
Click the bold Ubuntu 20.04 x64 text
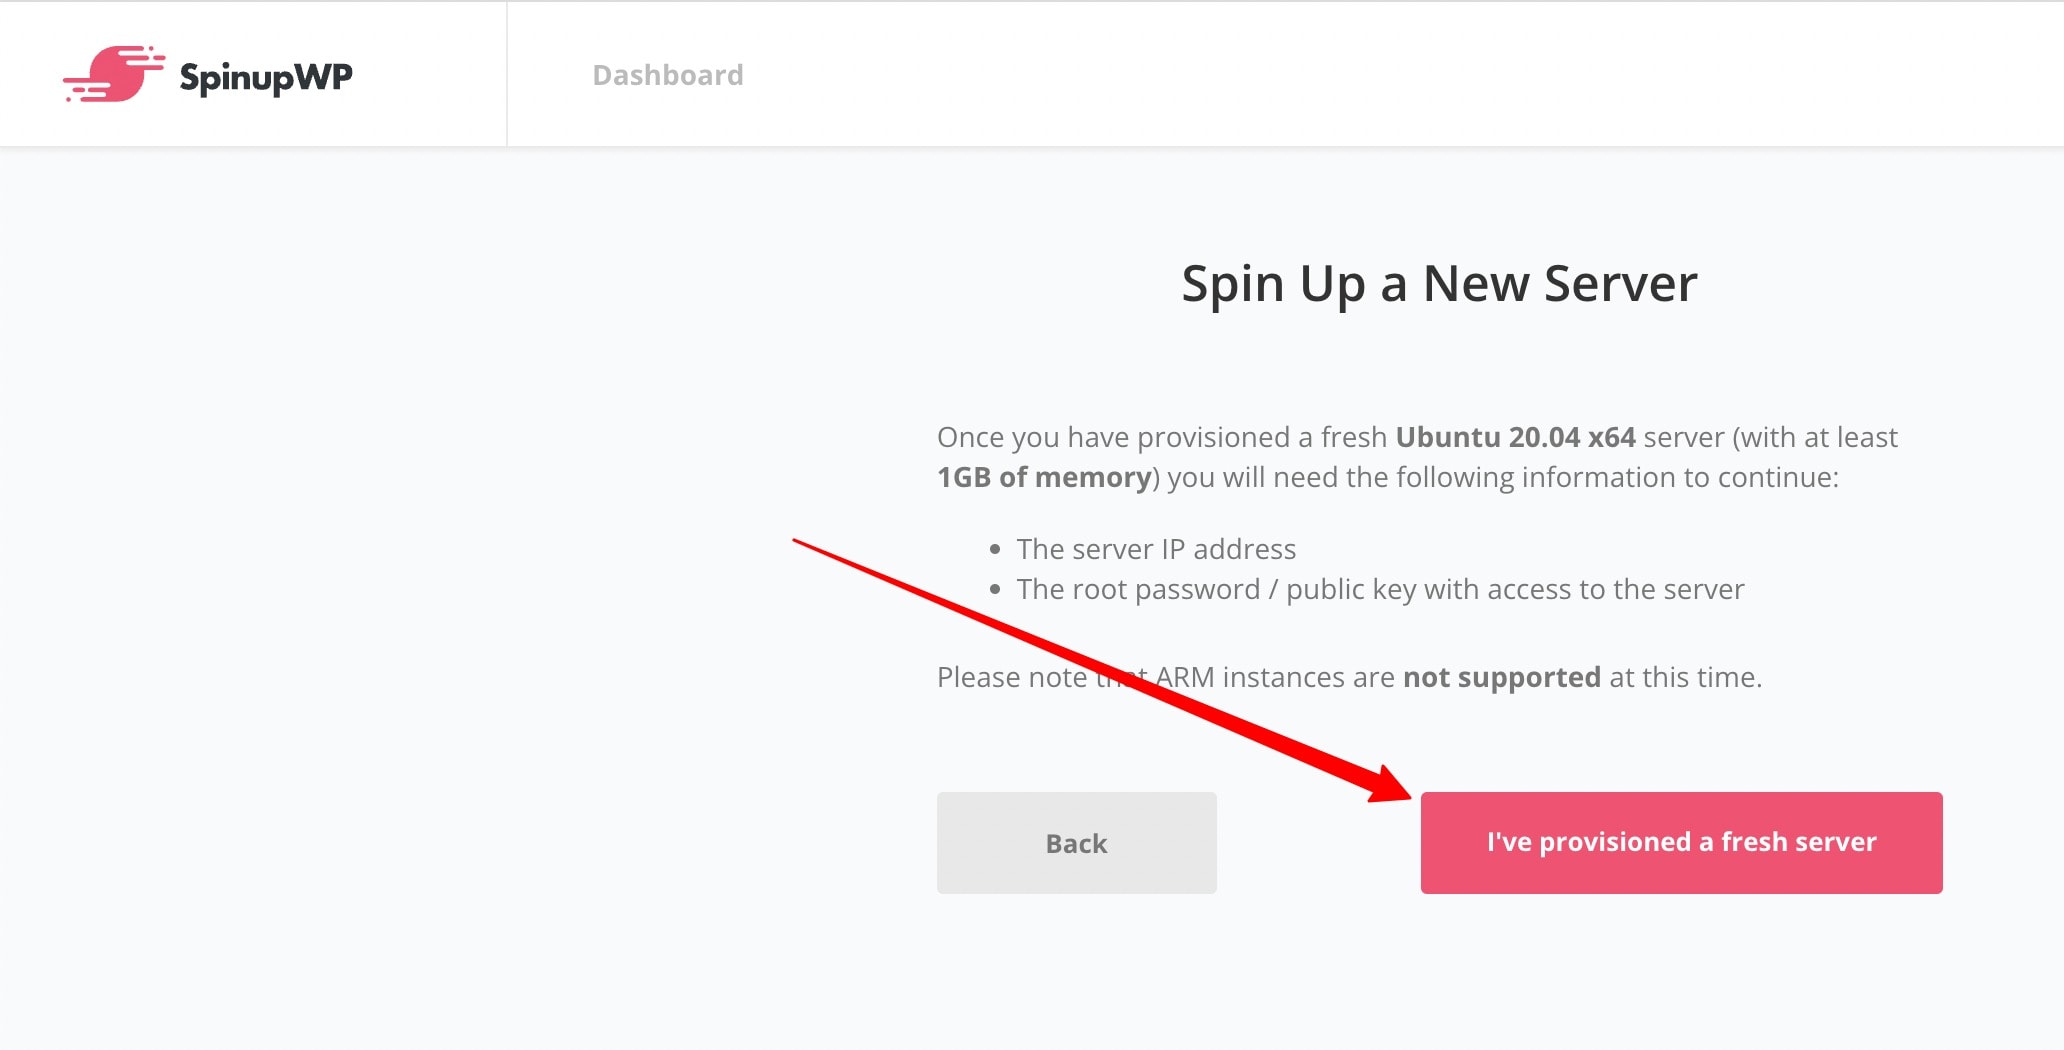1516,437
